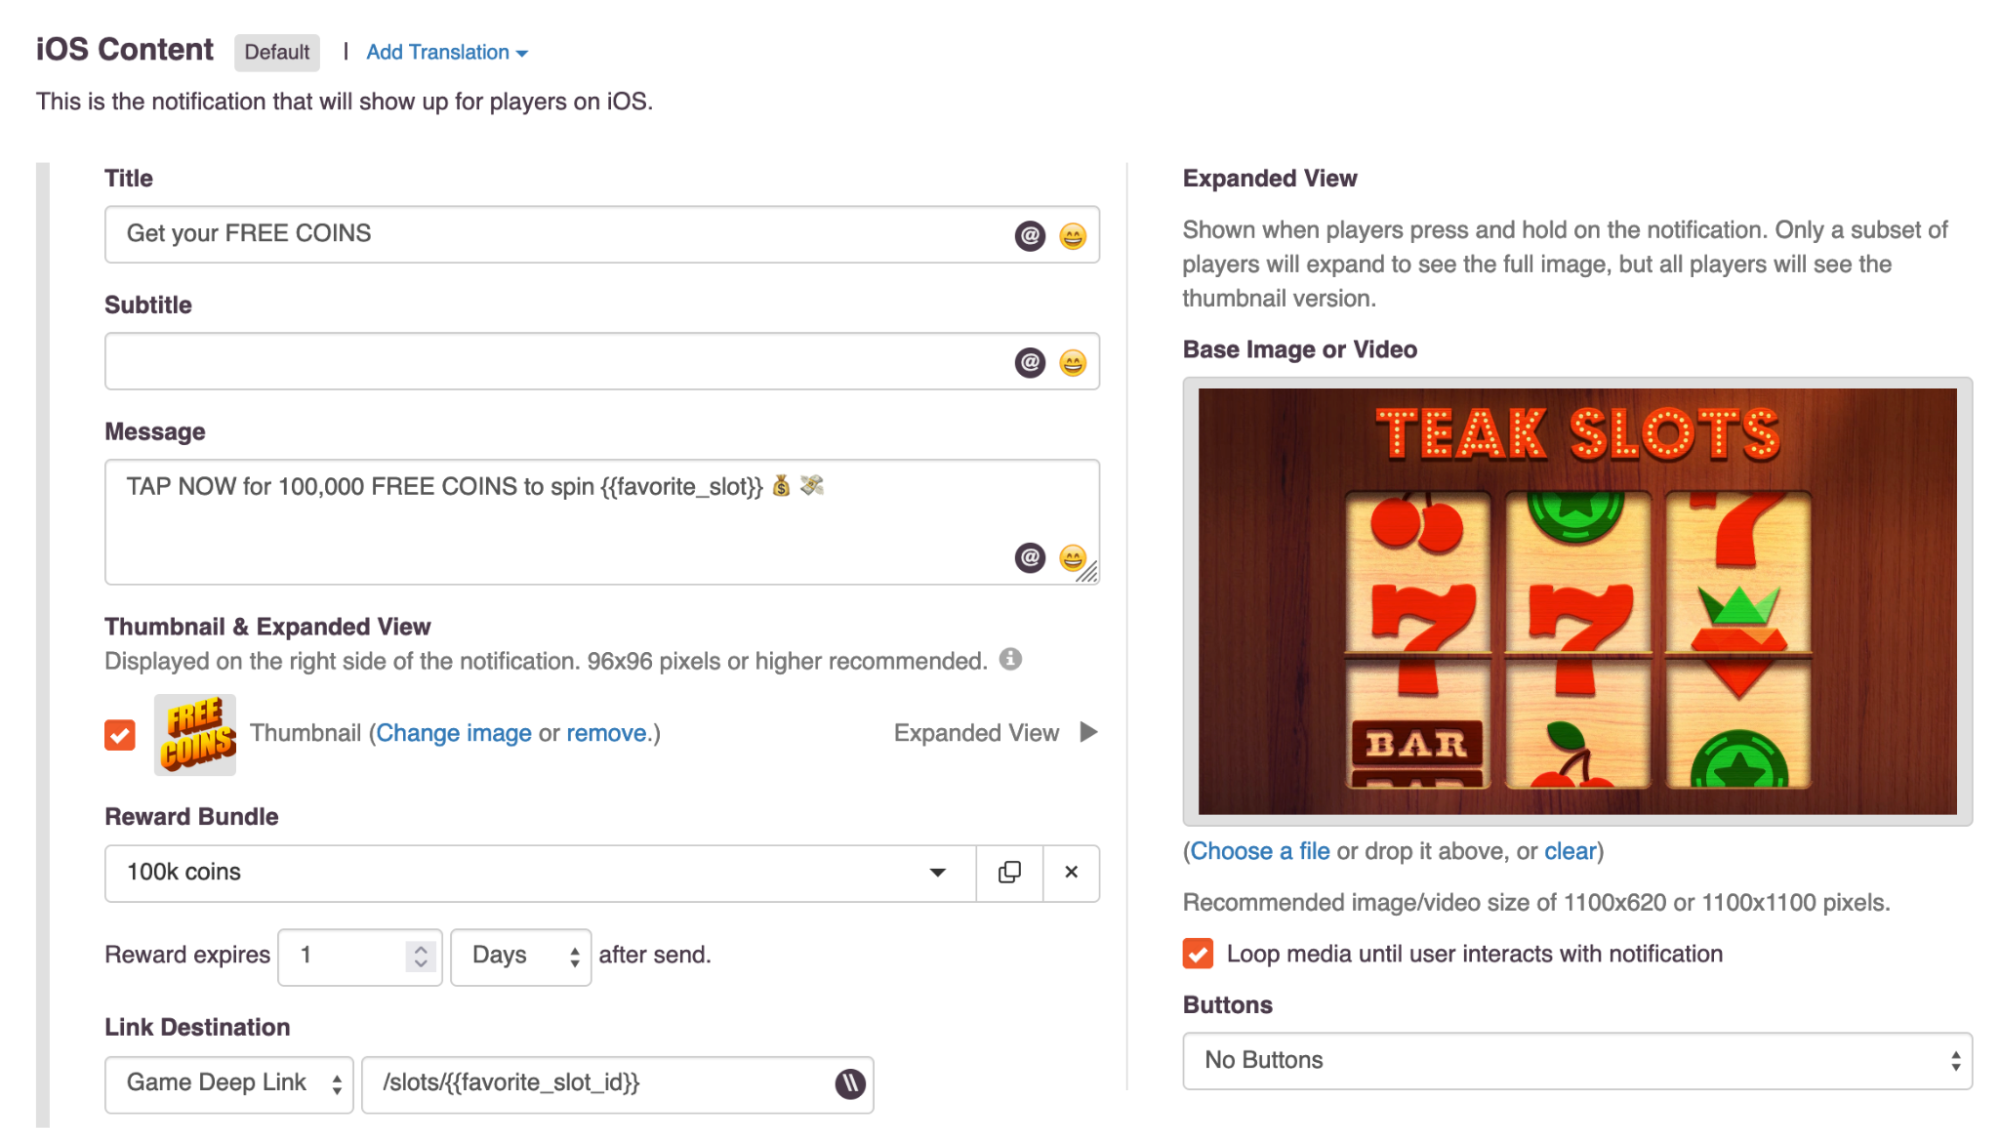Open the Add Translation dropdown
This screenshot has width=1999, height=1129.
(446, 52)
